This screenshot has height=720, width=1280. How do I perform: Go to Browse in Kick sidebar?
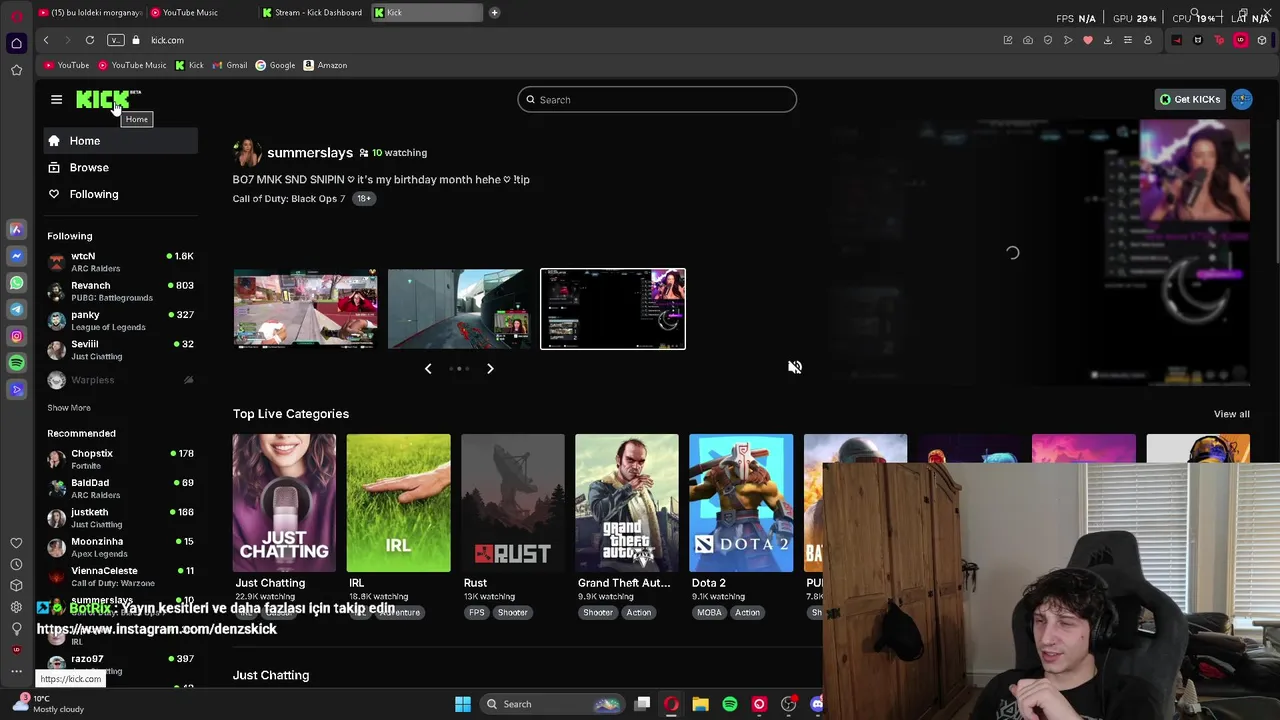(x=121, y=167)
